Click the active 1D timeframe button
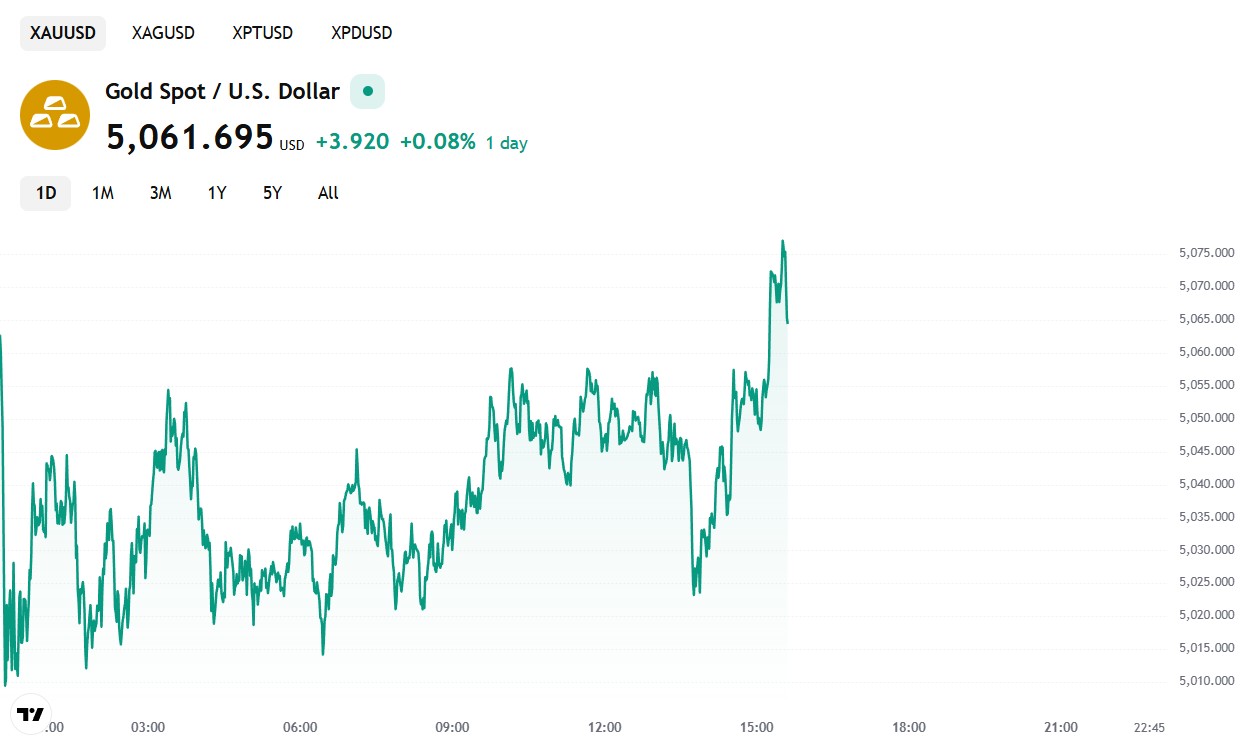Image resolution: width=1240 pixels, height=740 pixels. point(44,193)
